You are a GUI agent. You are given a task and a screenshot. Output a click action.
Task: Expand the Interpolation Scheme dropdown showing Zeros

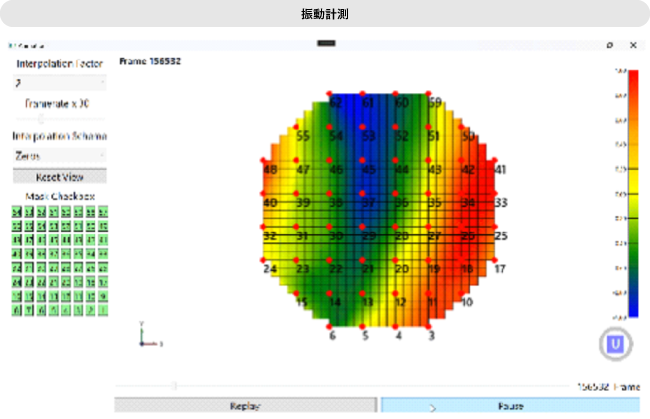click(x=60, y=155)
